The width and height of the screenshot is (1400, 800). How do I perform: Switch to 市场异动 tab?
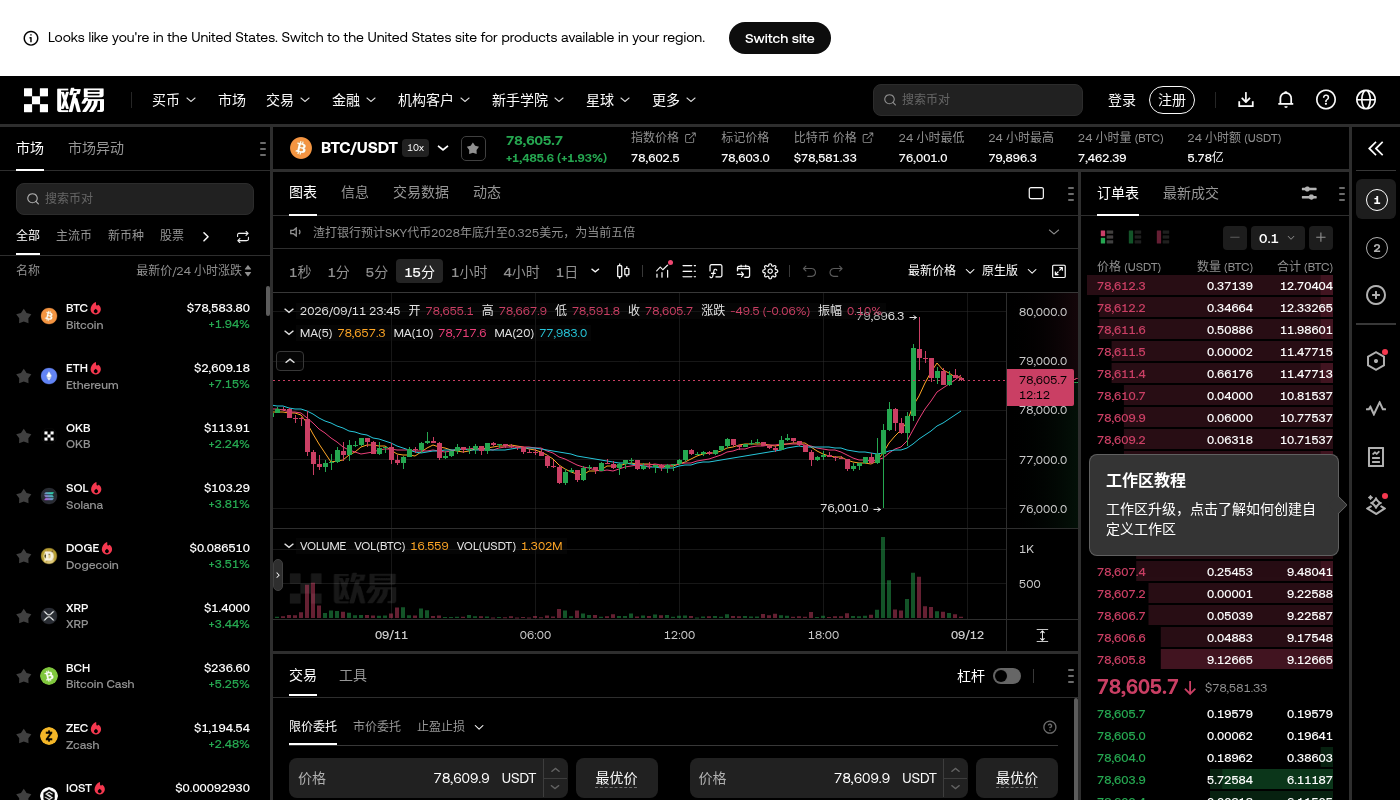coord(96,148)
